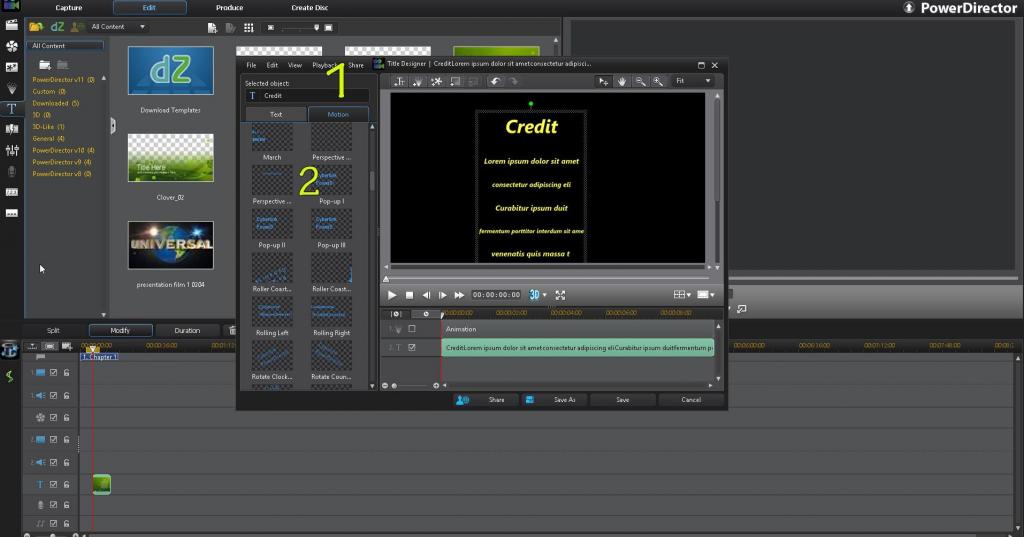1024x537 pixels.
Task: Collapse the library explorer panel arrow
Action: coord(112,125)
